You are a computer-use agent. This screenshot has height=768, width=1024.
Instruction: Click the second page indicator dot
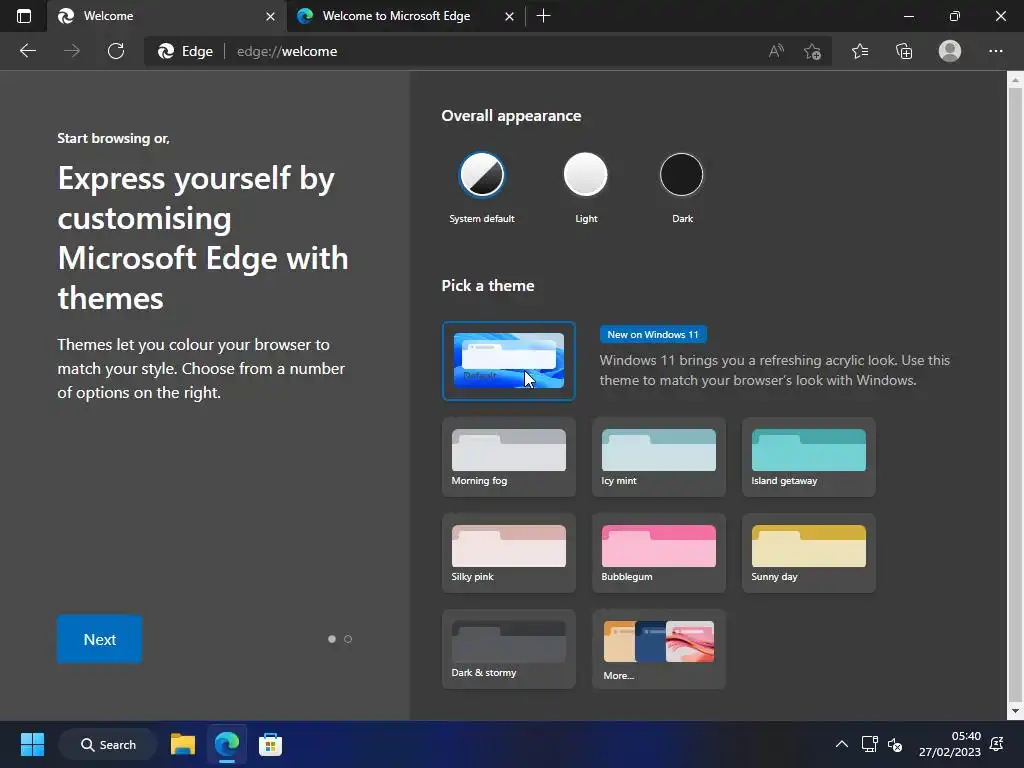(x=348, y=639)
